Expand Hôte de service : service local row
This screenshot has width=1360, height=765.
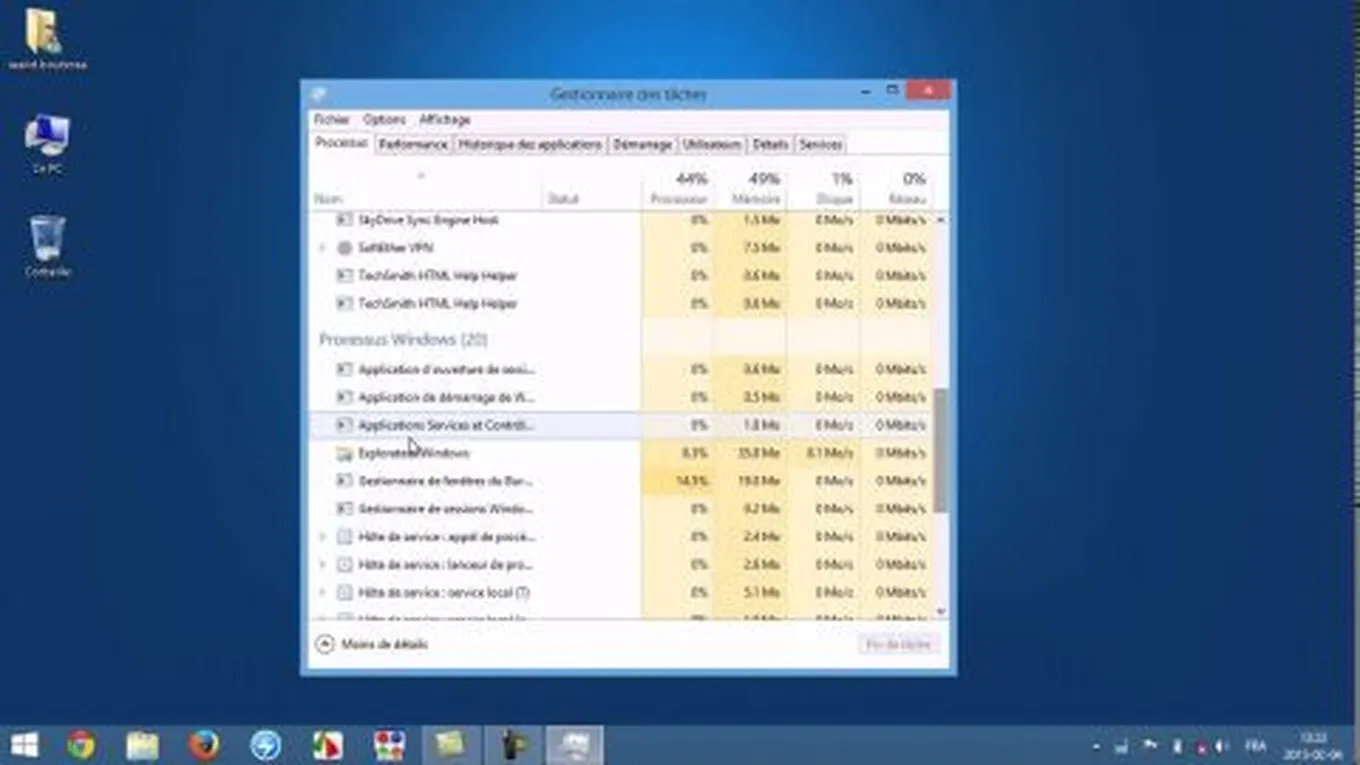point(322,593)
